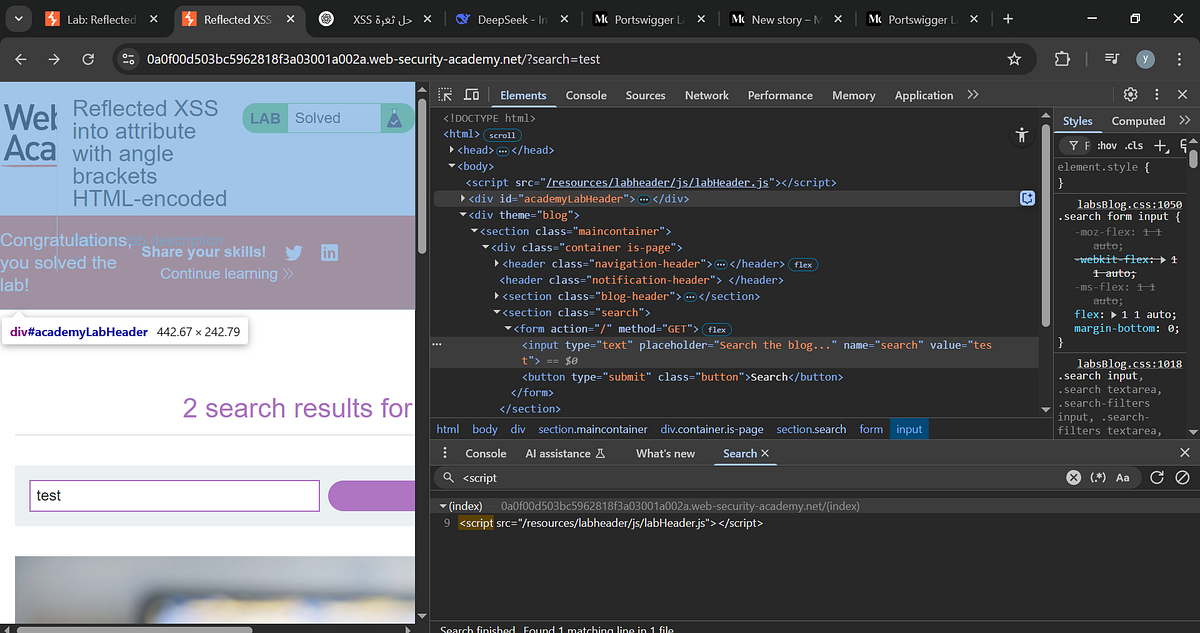Open the Chrome extensions puzzle icon
Image resolution: width=1200 pixels, height=633 pixels.
[x=1062, y=59]
